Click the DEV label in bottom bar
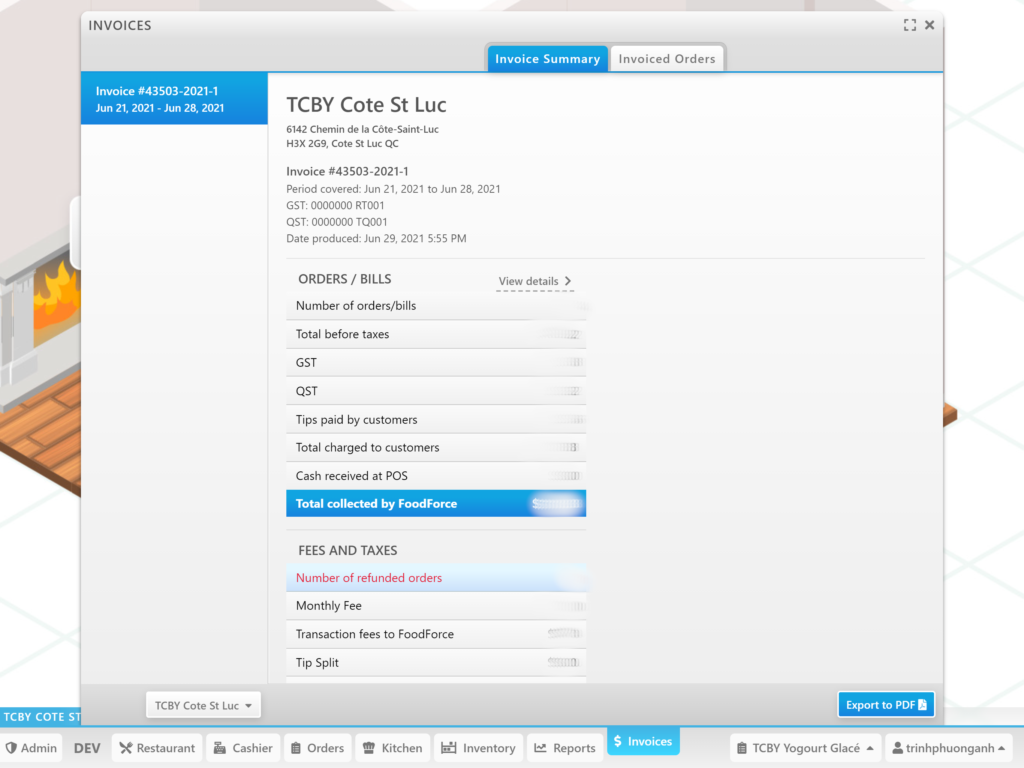 click(x=87, y=747)
